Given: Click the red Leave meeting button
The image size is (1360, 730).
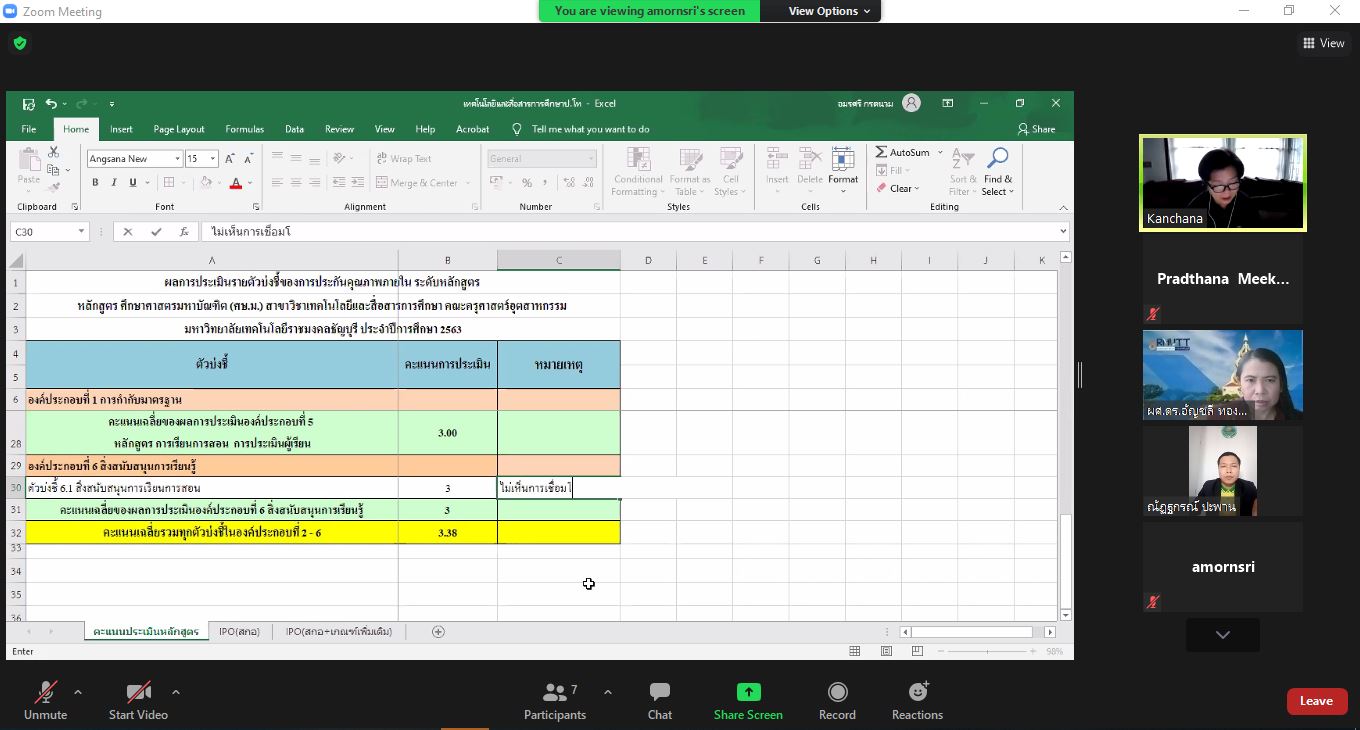Looking at the screenshot, I should click(1316, 701).
